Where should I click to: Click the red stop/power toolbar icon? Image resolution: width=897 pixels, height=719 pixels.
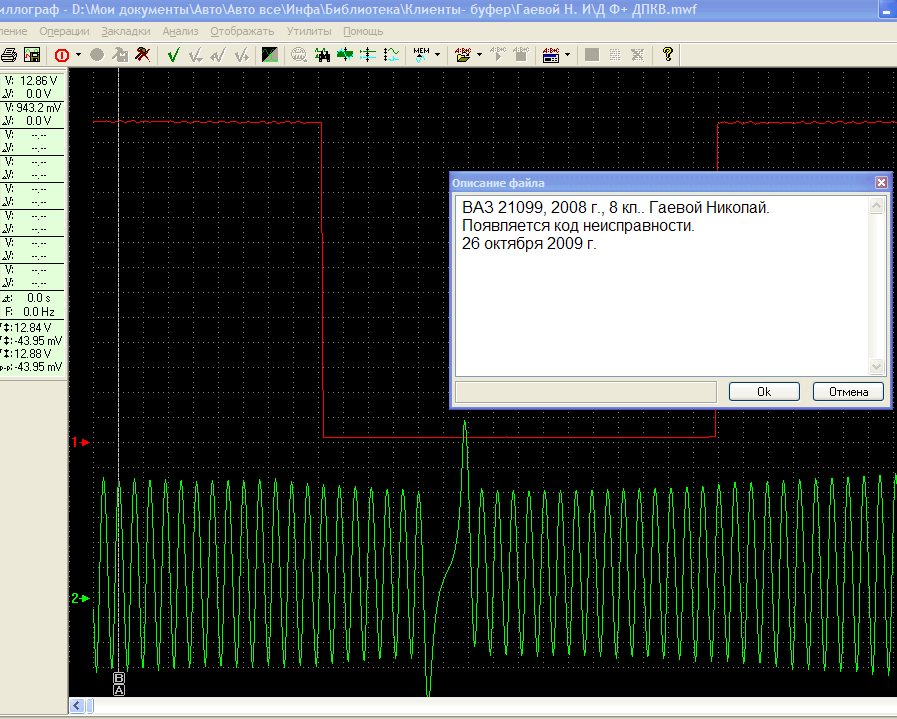click(x=62, y=55)
